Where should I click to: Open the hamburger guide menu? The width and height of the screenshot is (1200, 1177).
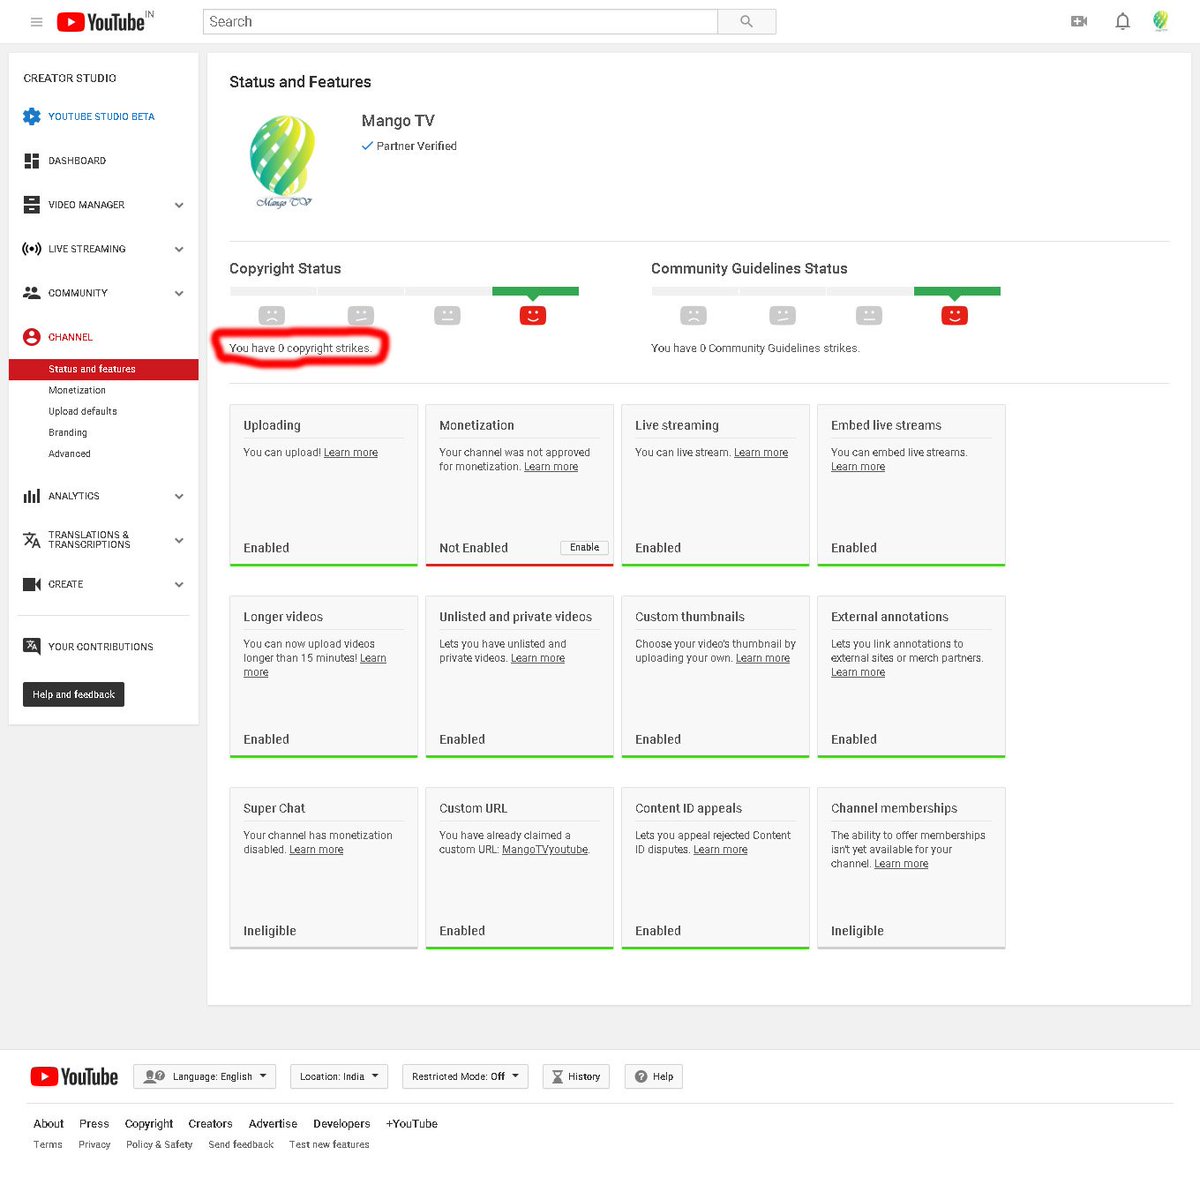coord(37,22)
